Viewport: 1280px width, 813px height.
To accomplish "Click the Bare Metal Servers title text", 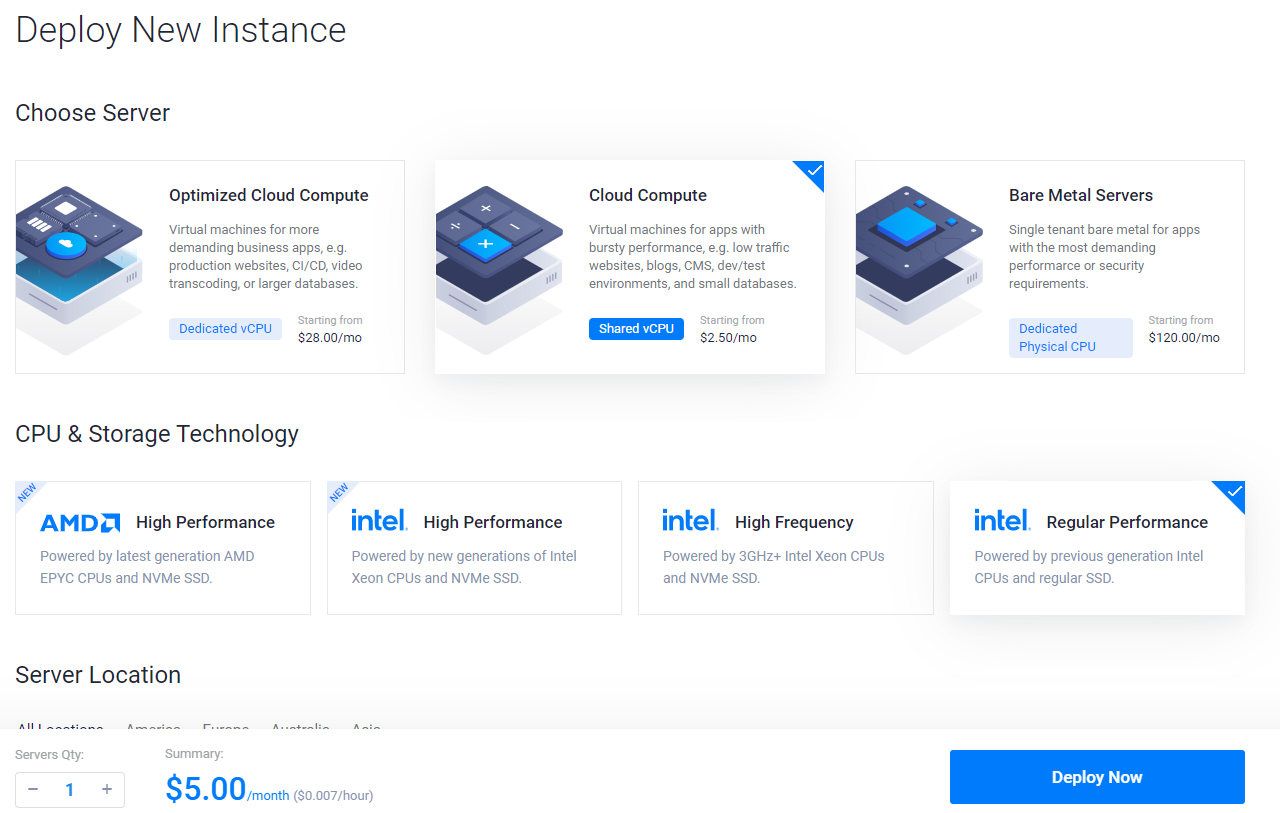I will pyautogui.click(x=1081, y=195).
